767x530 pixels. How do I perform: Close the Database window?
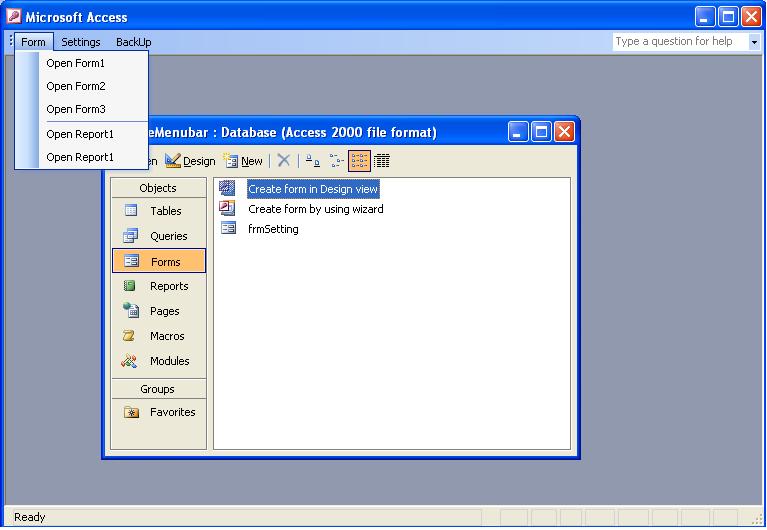564,132
